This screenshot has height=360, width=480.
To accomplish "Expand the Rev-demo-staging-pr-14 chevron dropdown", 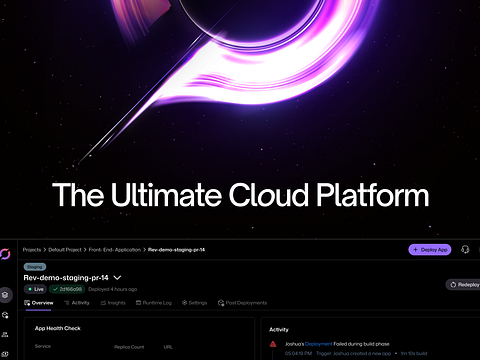I will coord(117,277).
